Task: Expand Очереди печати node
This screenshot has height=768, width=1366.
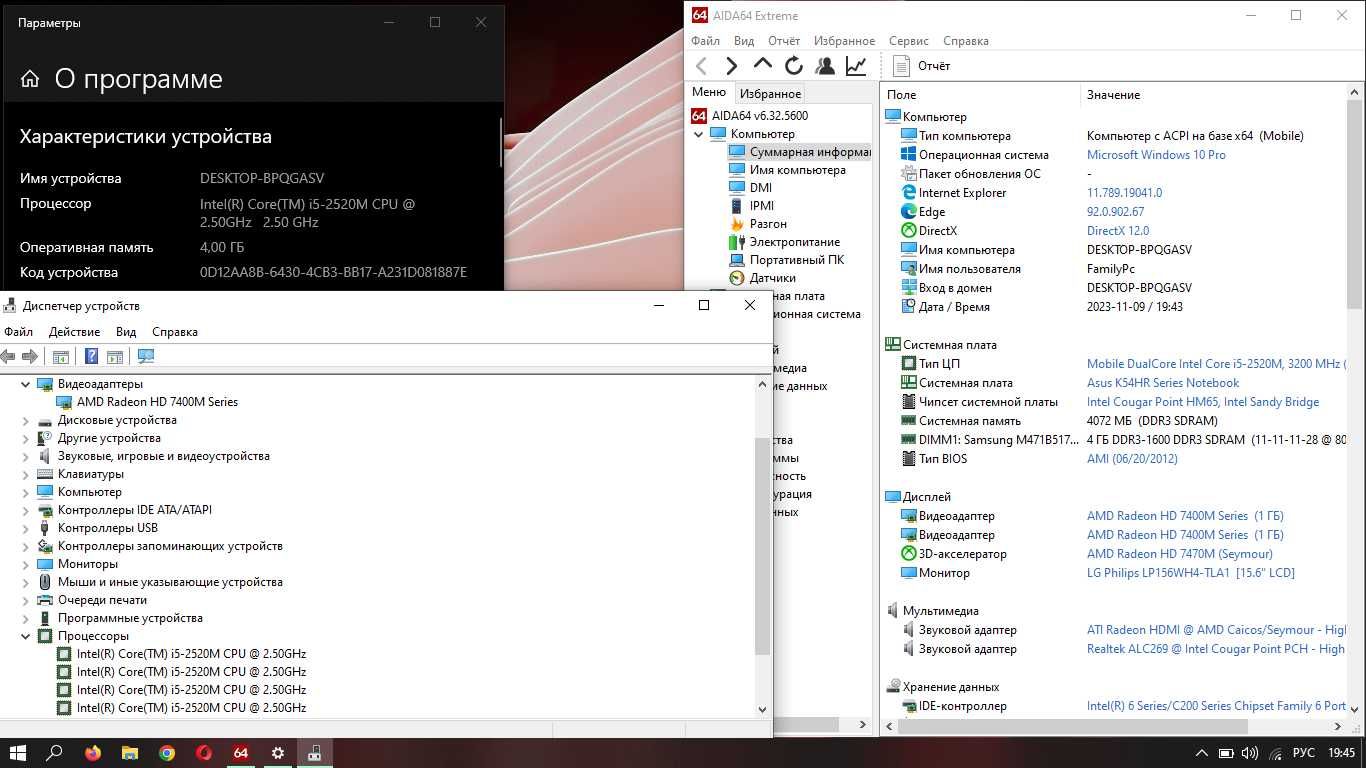Action: (26, 600)
